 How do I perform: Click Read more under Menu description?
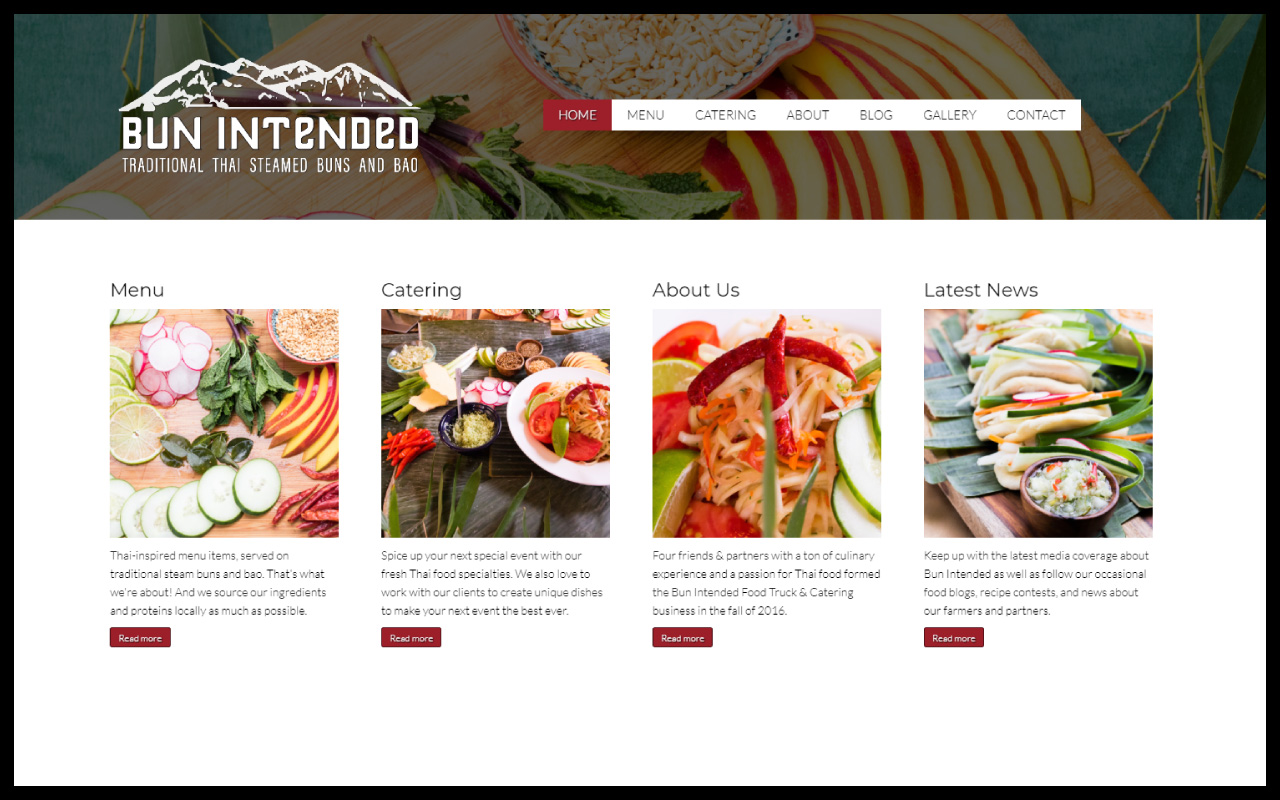click(140, 638)
